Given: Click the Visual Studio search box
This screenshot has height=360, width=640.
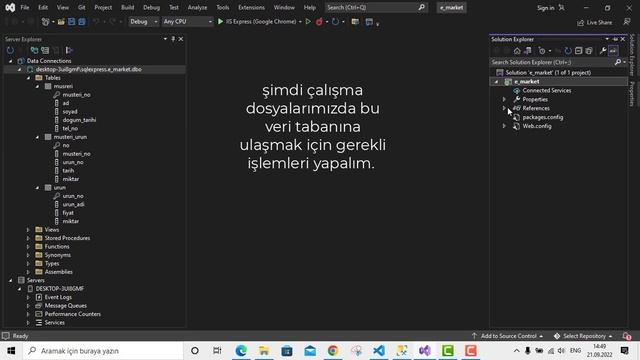Looking at the screenshot, I should pyautogui.click(x=376, y=7).
